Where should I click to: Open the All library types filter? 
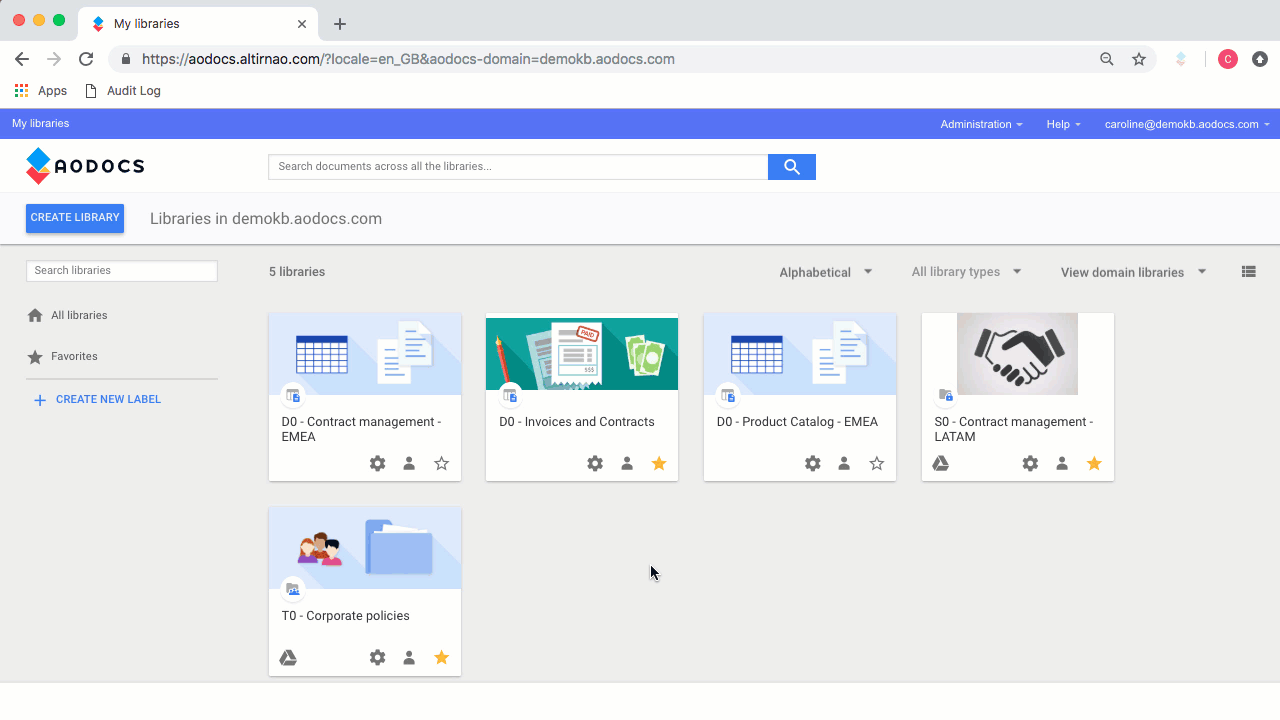pyautogui.click(x=966, y=272)
